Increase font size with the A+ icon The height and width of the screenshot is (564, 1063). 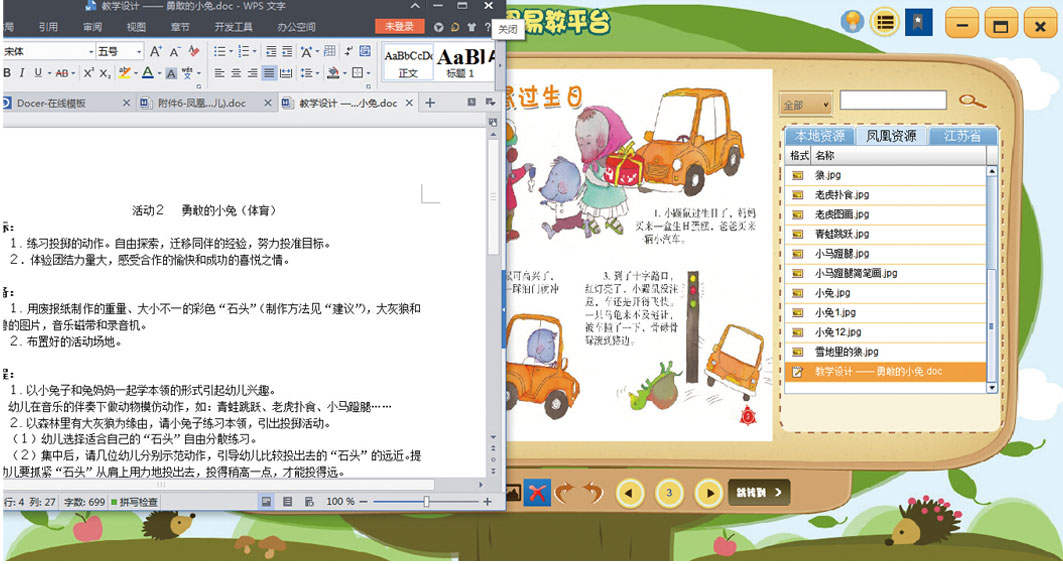point(156,52)
